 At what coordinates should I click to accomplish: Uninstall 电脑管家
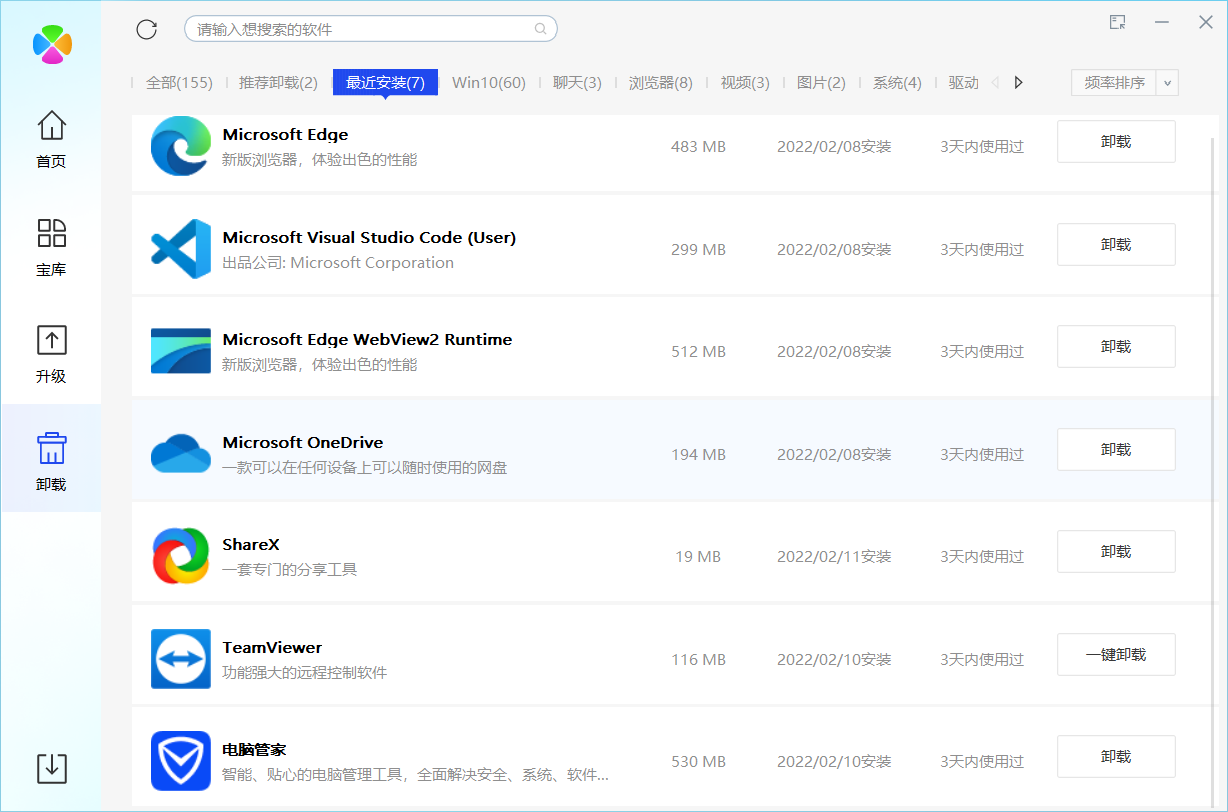1116,757
